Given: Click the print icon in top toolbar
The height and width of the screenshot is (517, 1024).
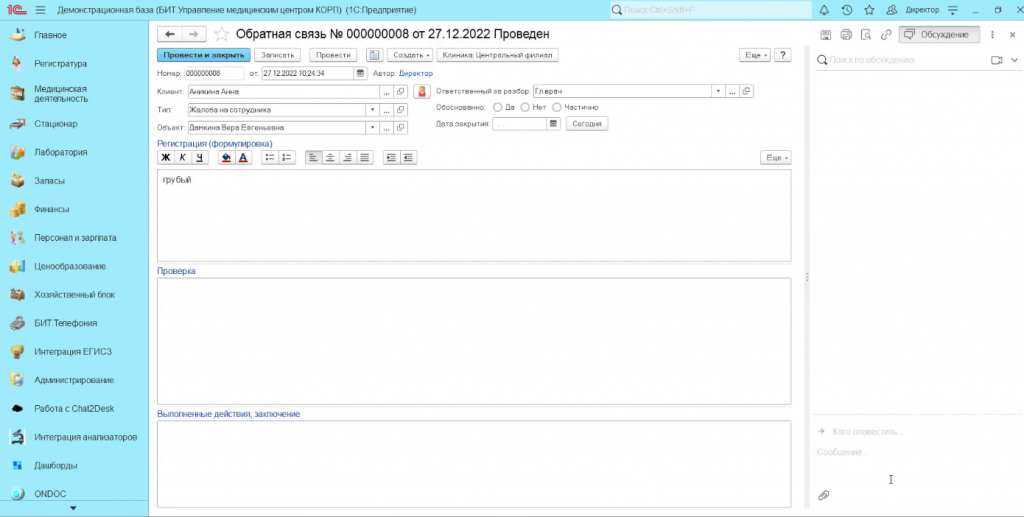Looking at the screenshot, I should (x=846, y=35).
